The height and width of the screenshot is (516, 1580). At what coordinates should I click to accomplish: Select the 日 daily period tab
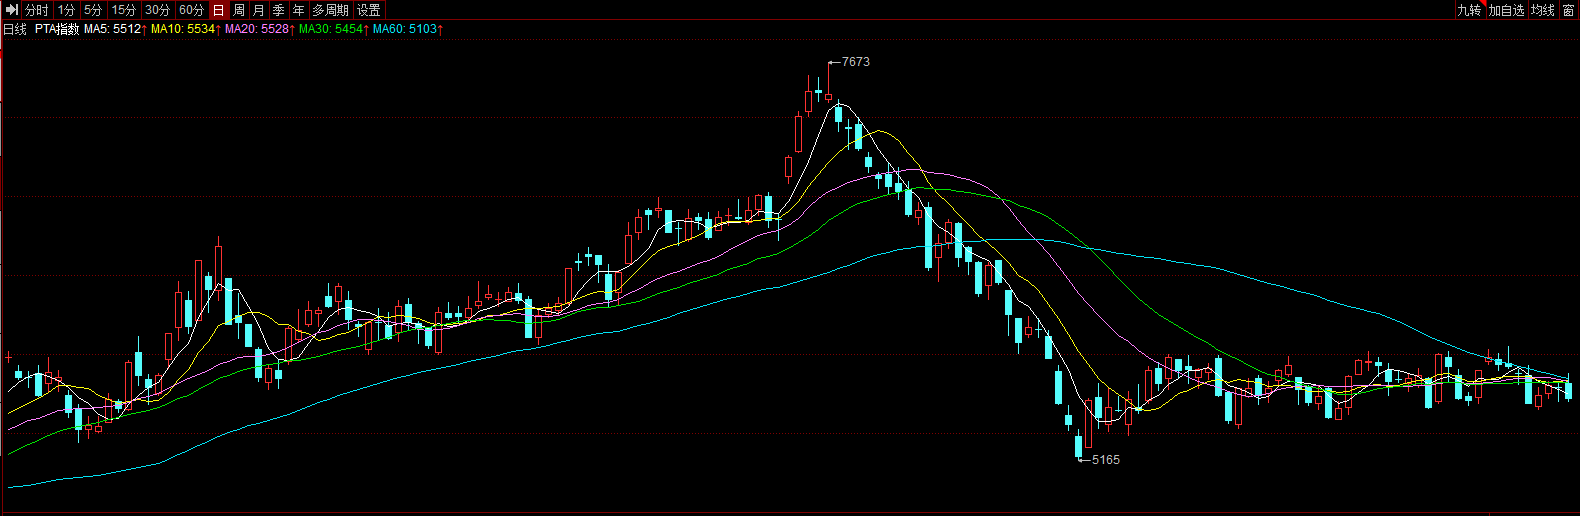pyautogui.click(x=219, y=10)
